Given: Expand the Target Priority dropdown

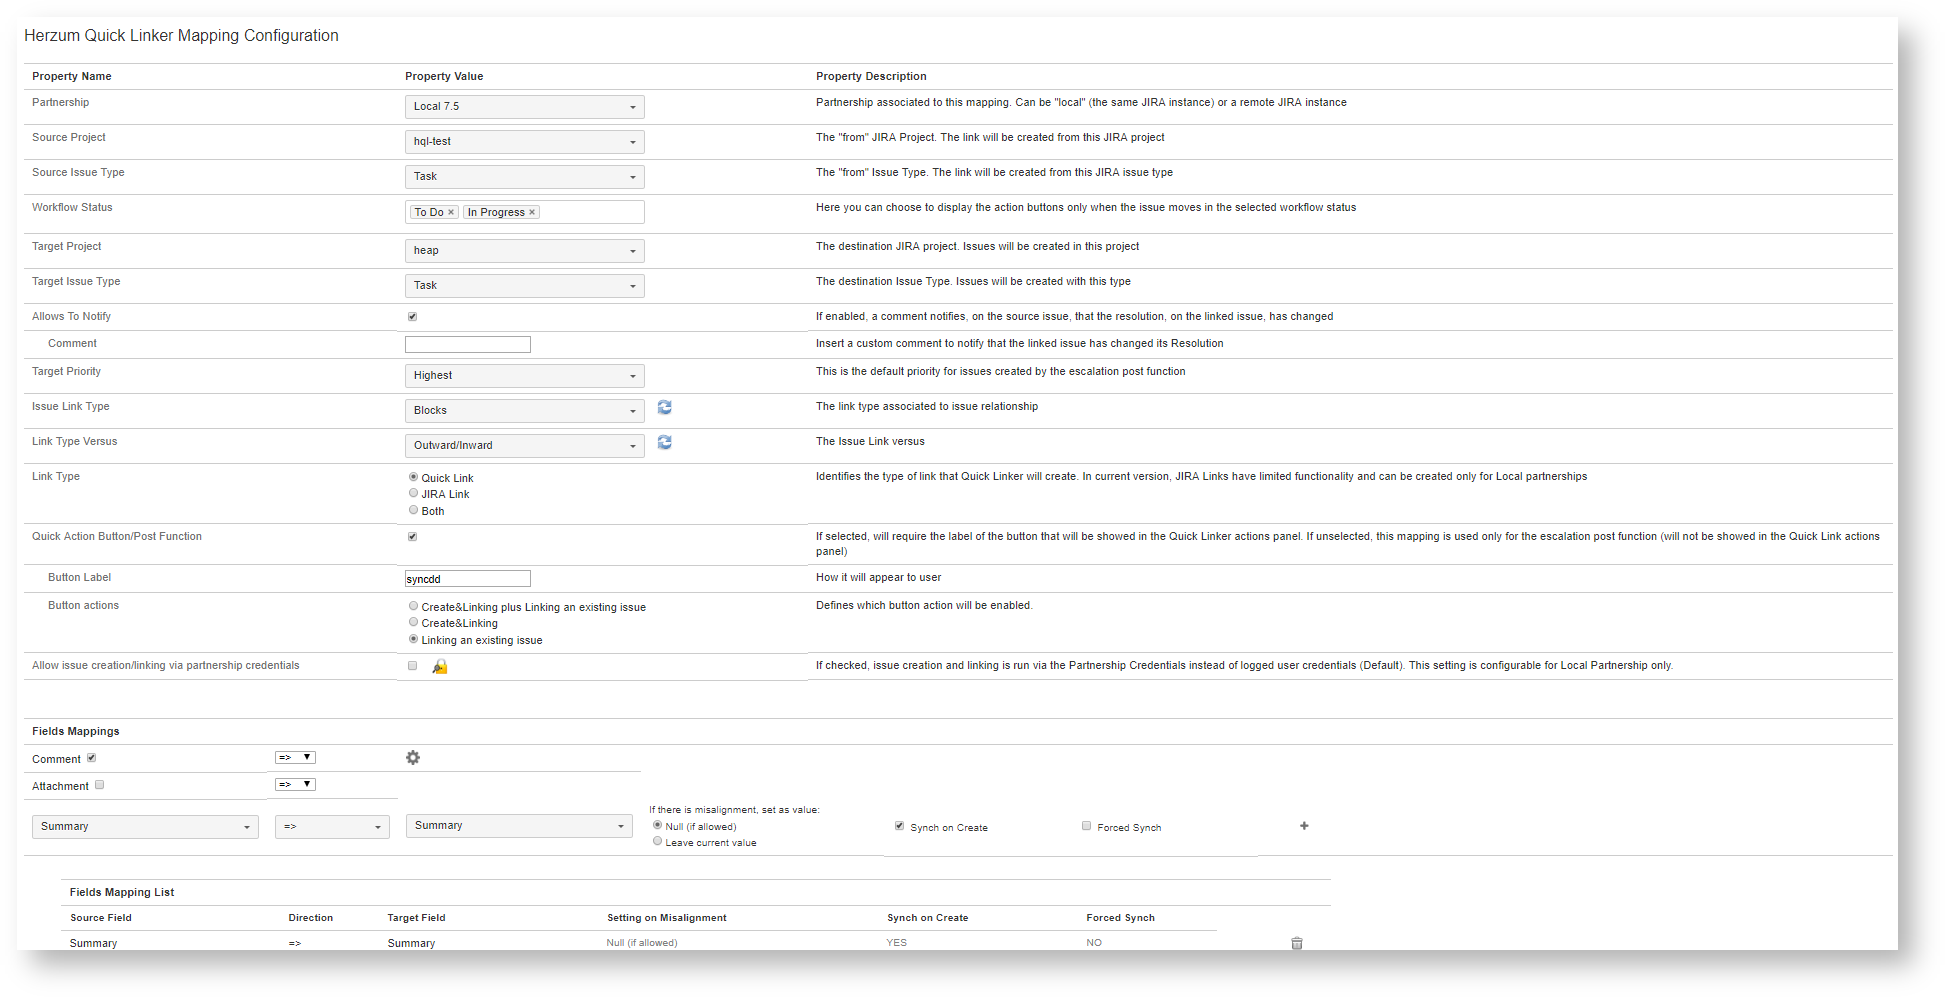Looking at the screenshot, I should [524, 376].
